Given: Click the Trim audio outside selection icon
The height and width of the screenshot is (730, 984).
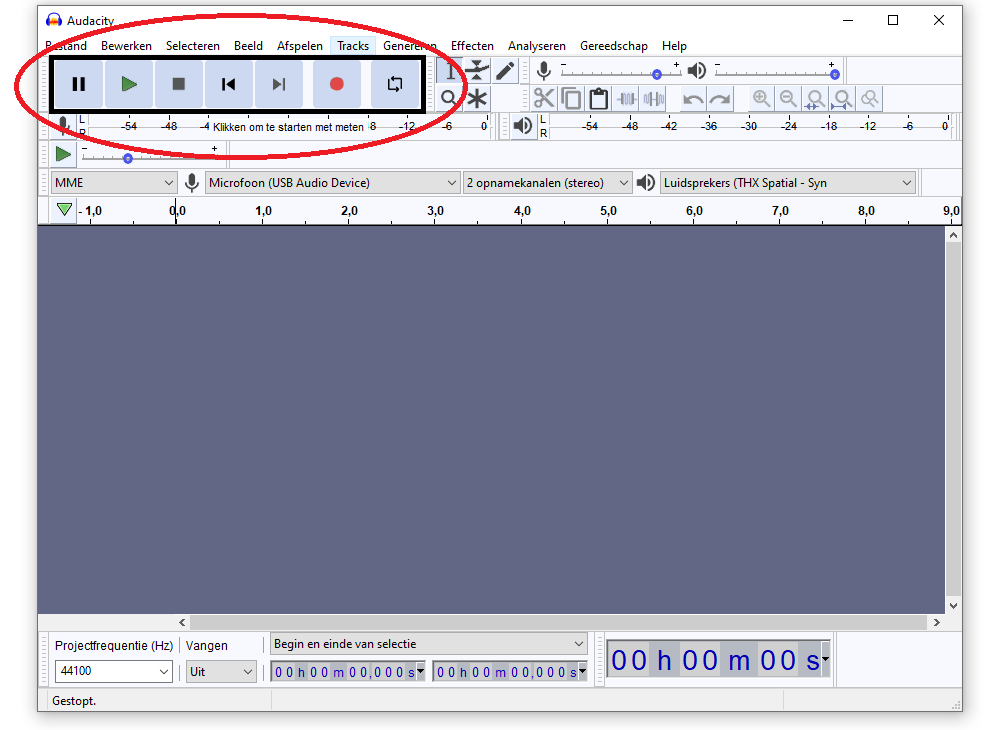Looking at the screenshot, I should [x=628, y=98].
